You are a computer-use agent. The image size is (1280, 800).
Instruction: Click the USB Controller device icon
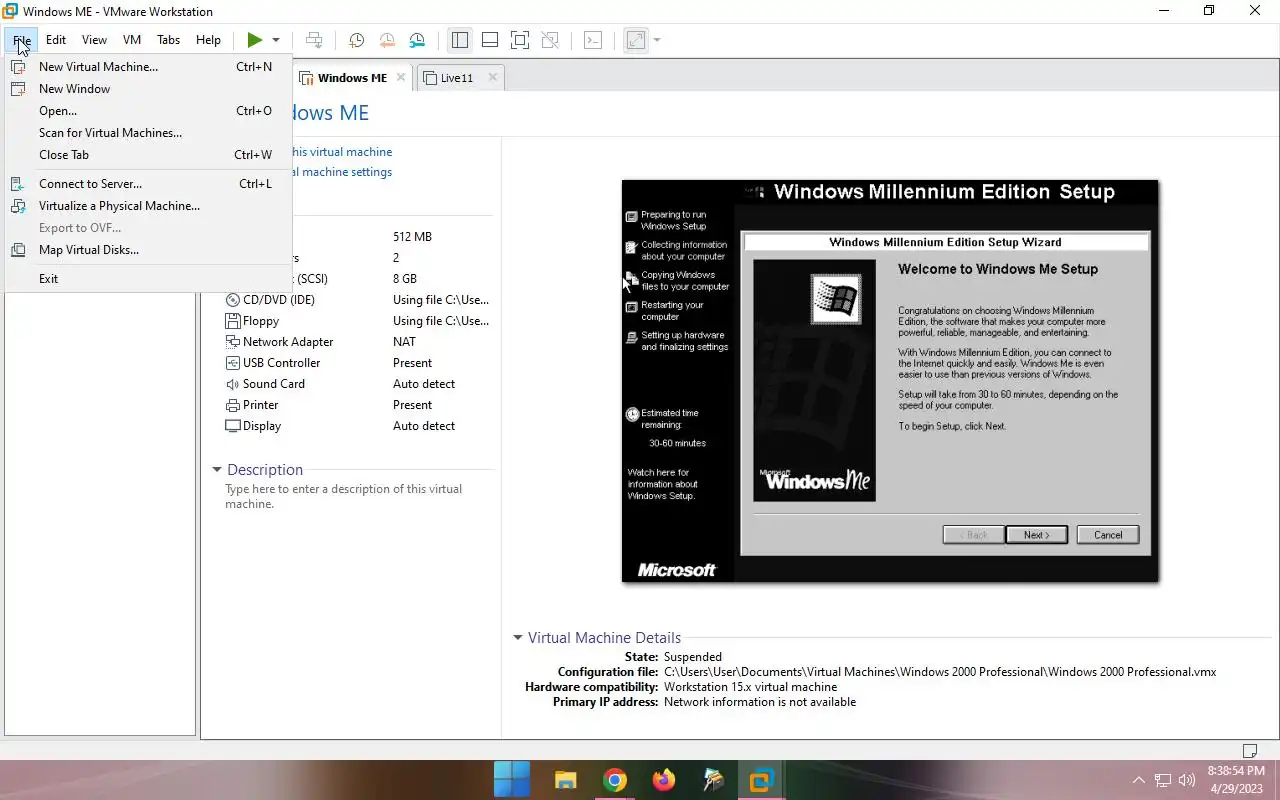(x=233, y=363)
